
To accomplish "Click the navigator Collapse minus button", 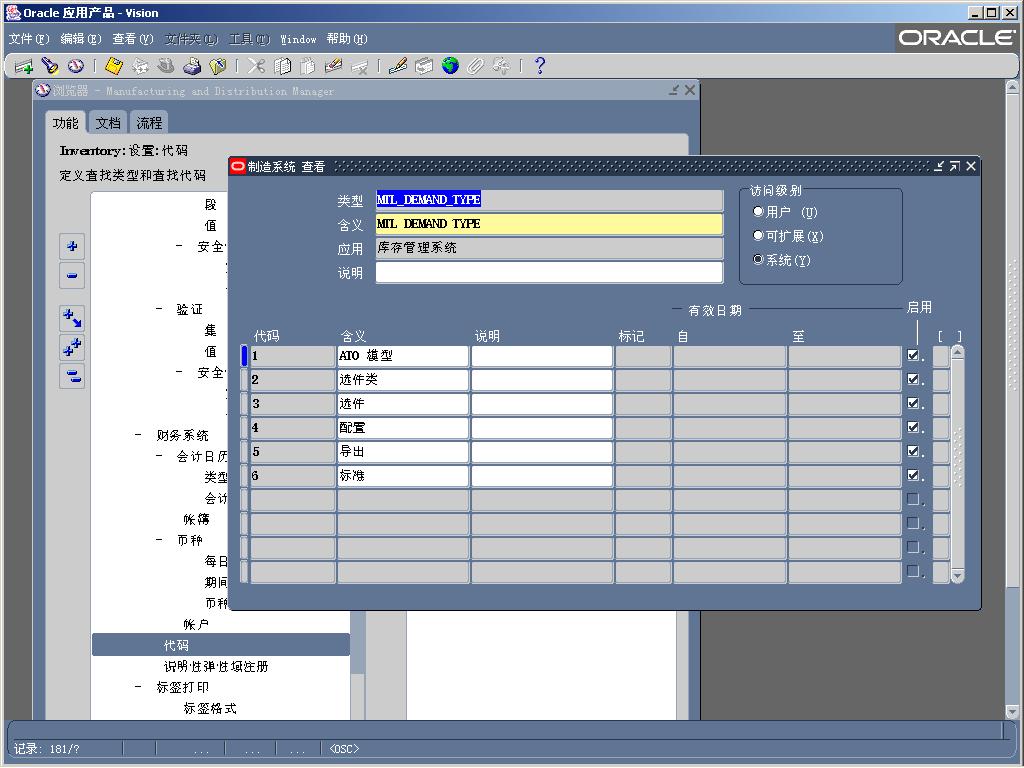I will (x=72, y=275).
